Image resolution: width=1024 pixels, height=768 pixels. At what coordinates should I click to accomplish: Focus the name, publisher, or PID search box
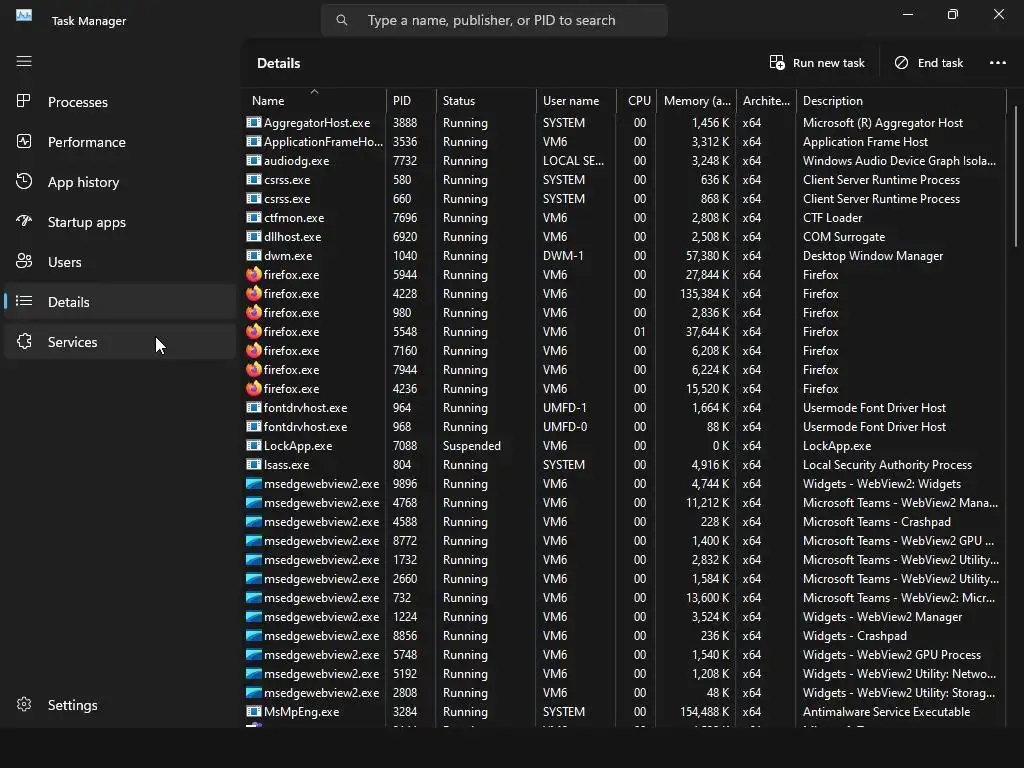(x=494, y=20)
